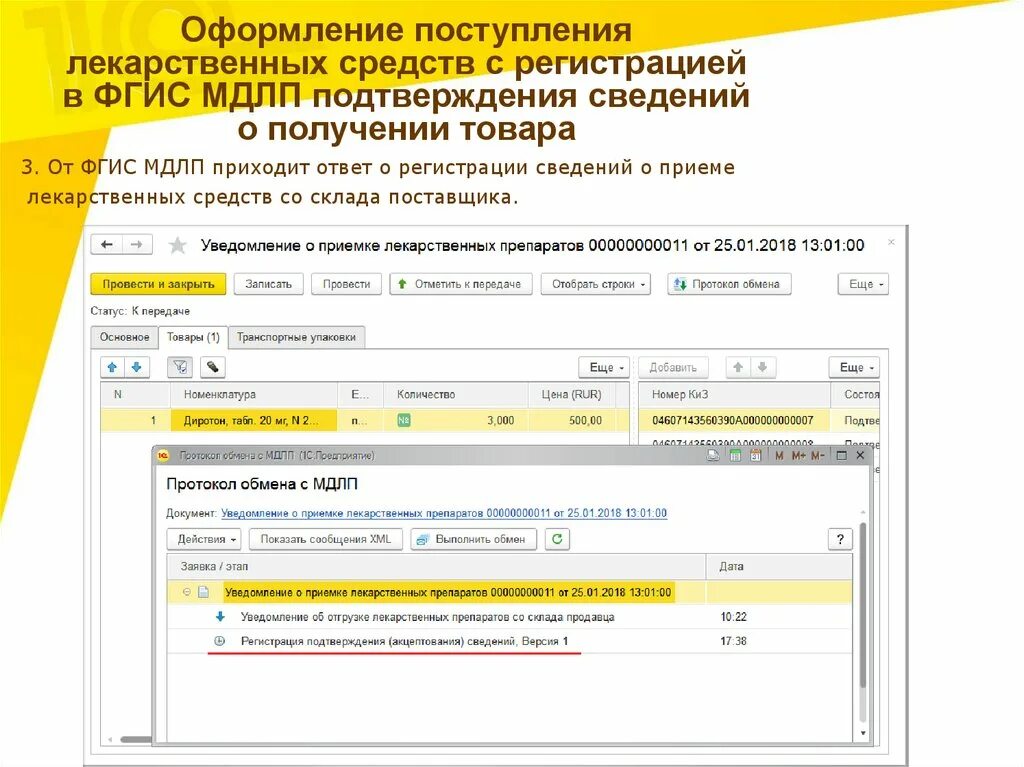The height and width of the screenshot is (767, 1024).
Task: Go forward with the right arrow button
Action: click(136, 245)
